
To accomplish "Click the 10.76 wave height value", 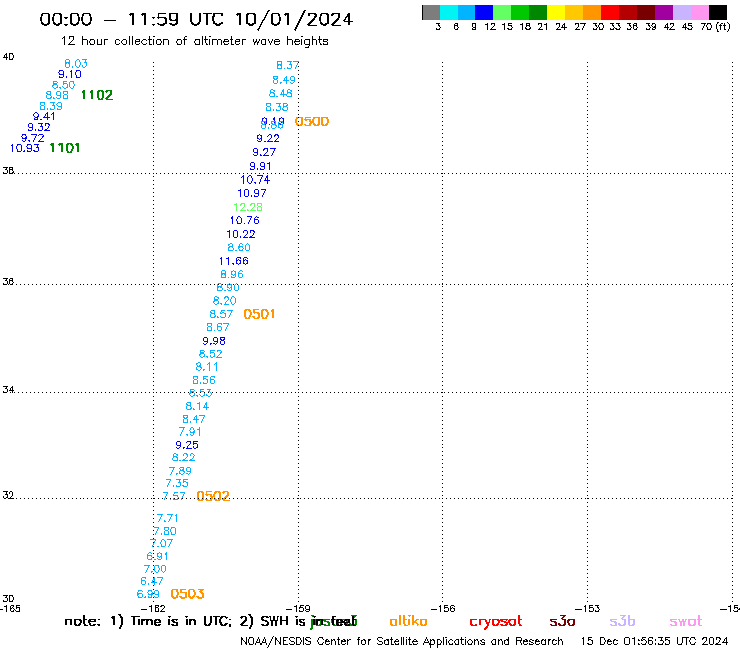I will point(244,220).
